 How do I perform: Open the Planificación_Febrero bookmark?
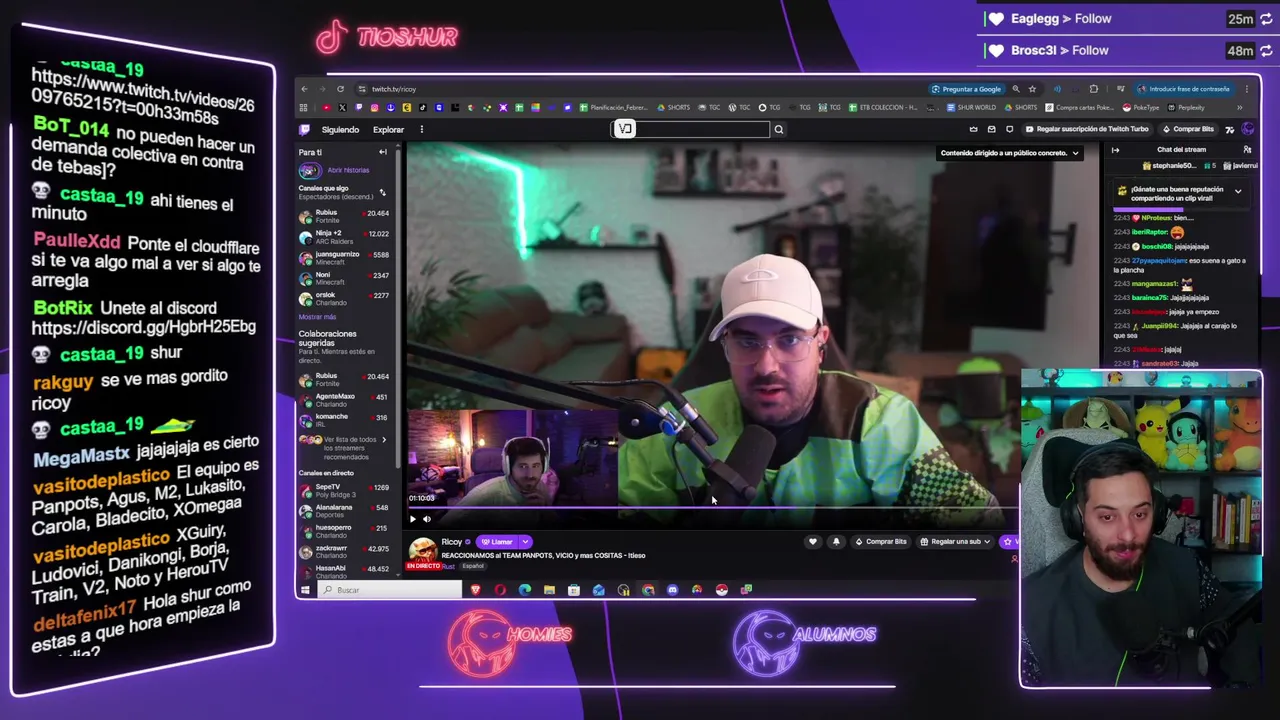tap(612, 107)
